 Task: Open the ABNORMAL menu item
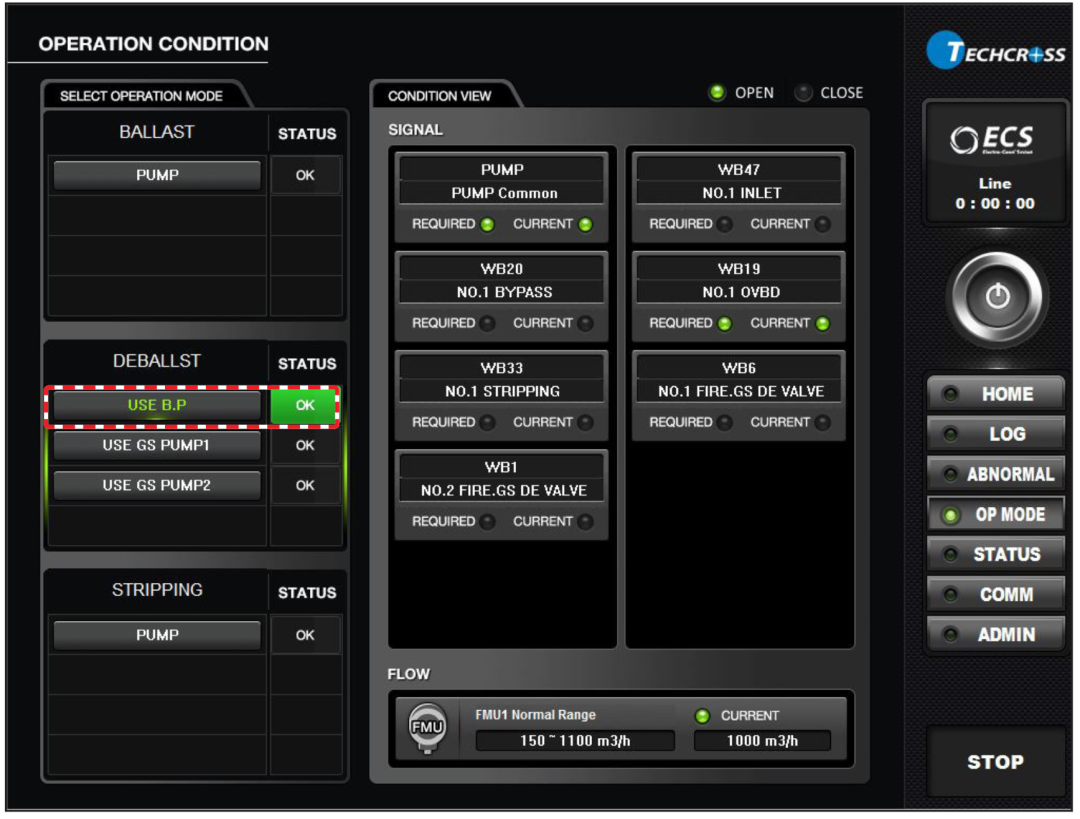point(995,474)
